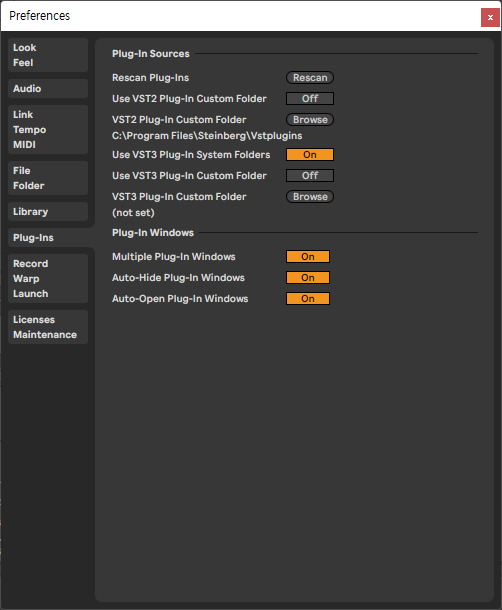Click the Plug-In Windows heading
The width and height of the screenshot is (502, 610).
click(x=153, y=233)
